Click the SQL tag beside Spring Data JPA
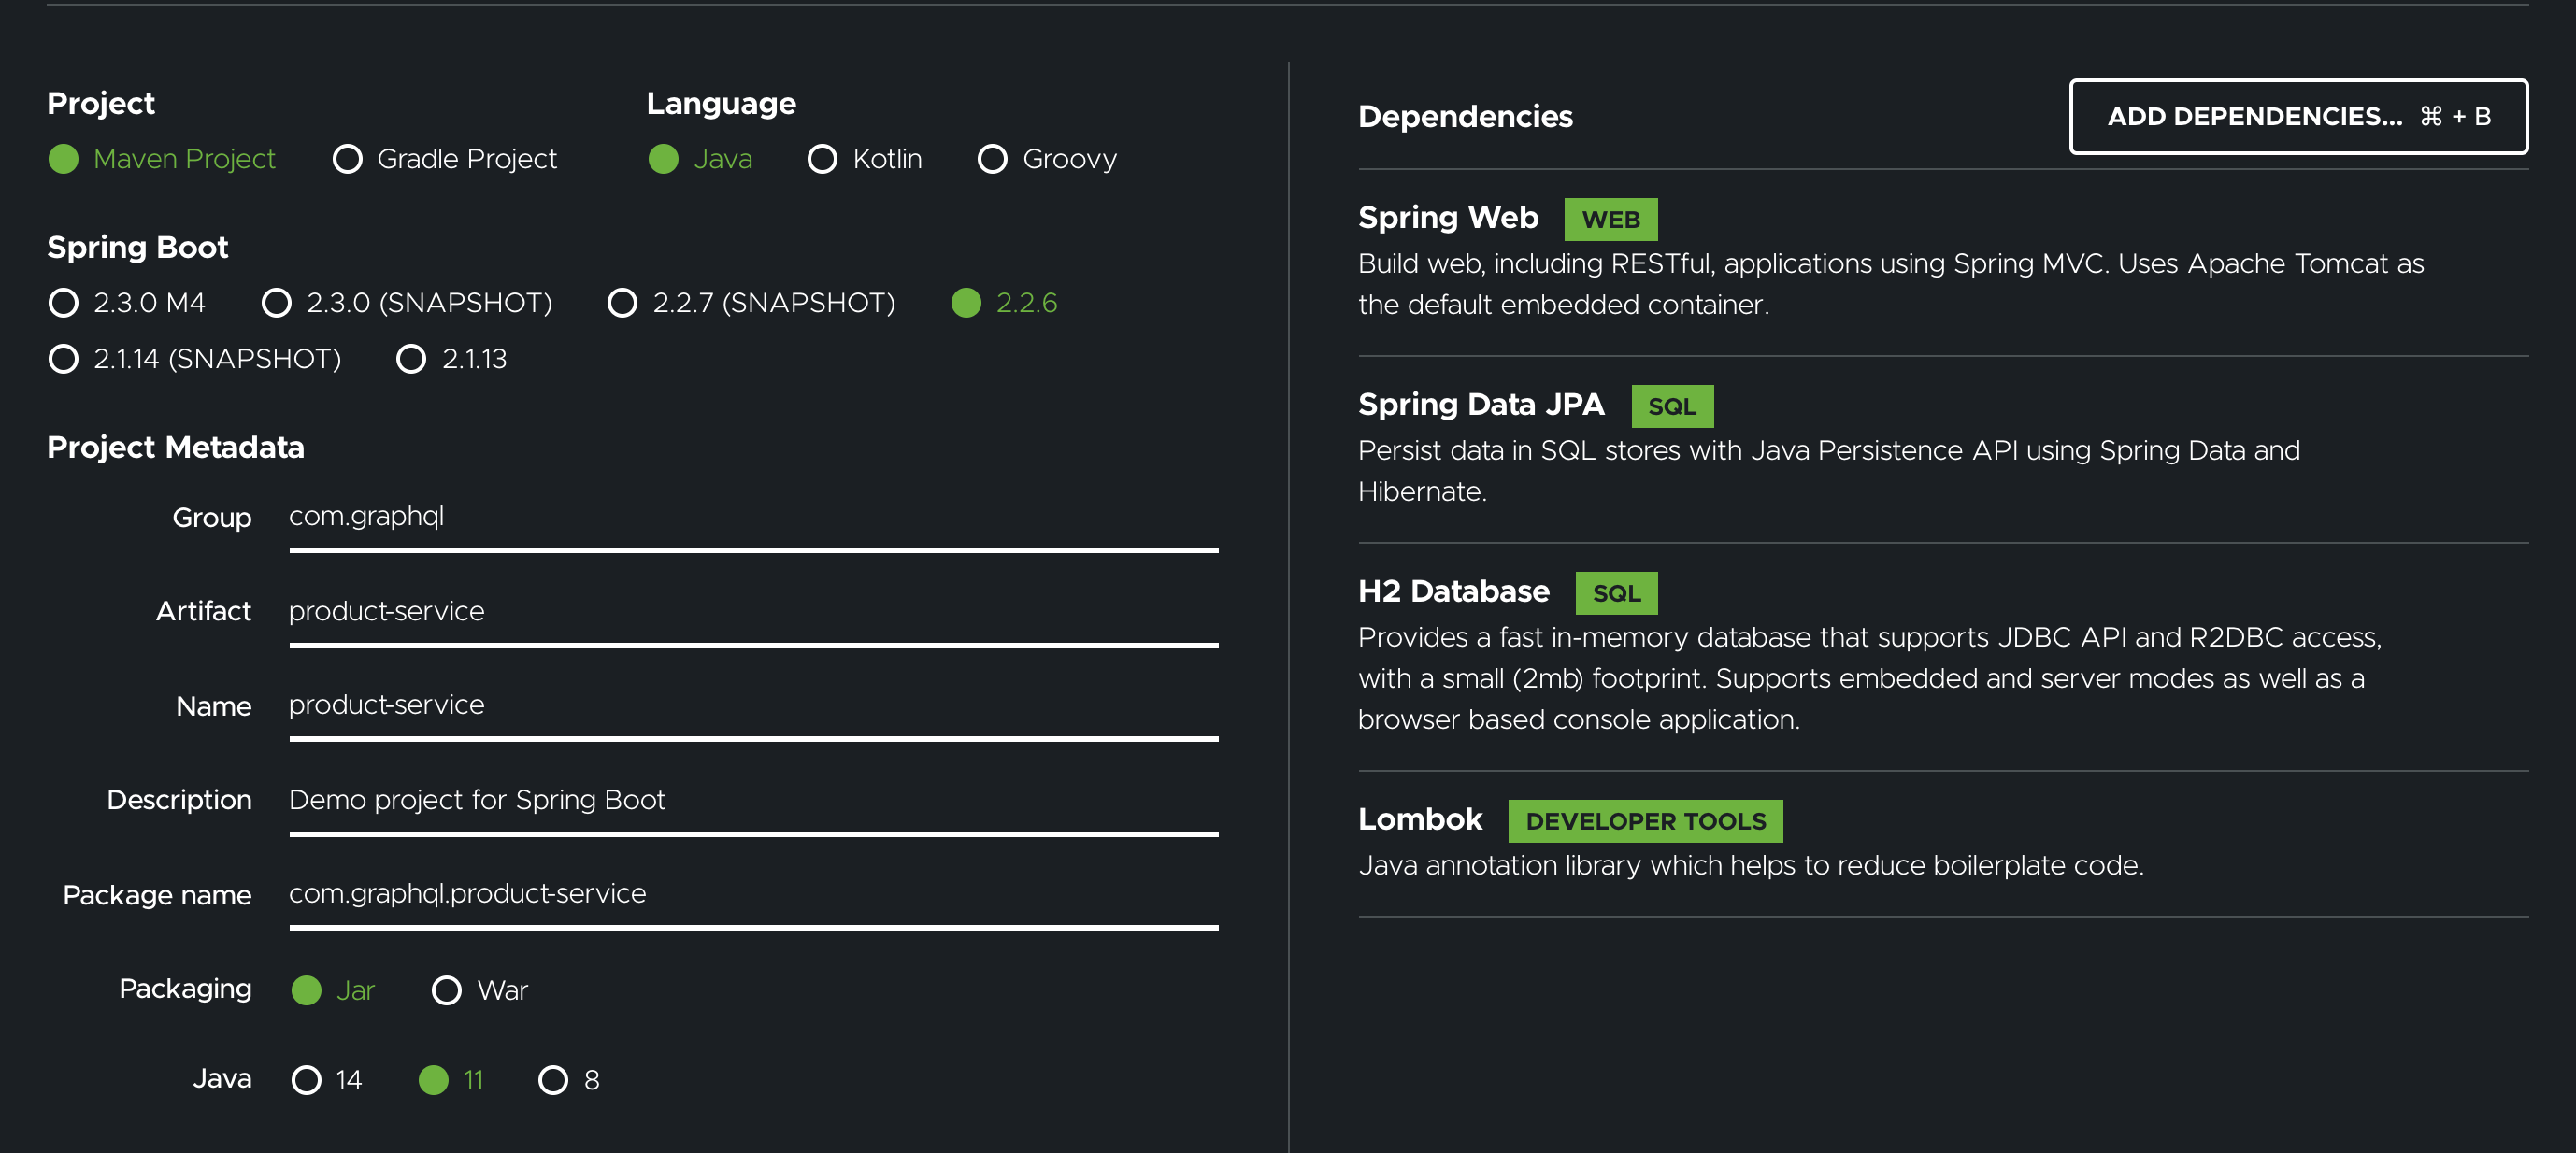 (1671, 406)
